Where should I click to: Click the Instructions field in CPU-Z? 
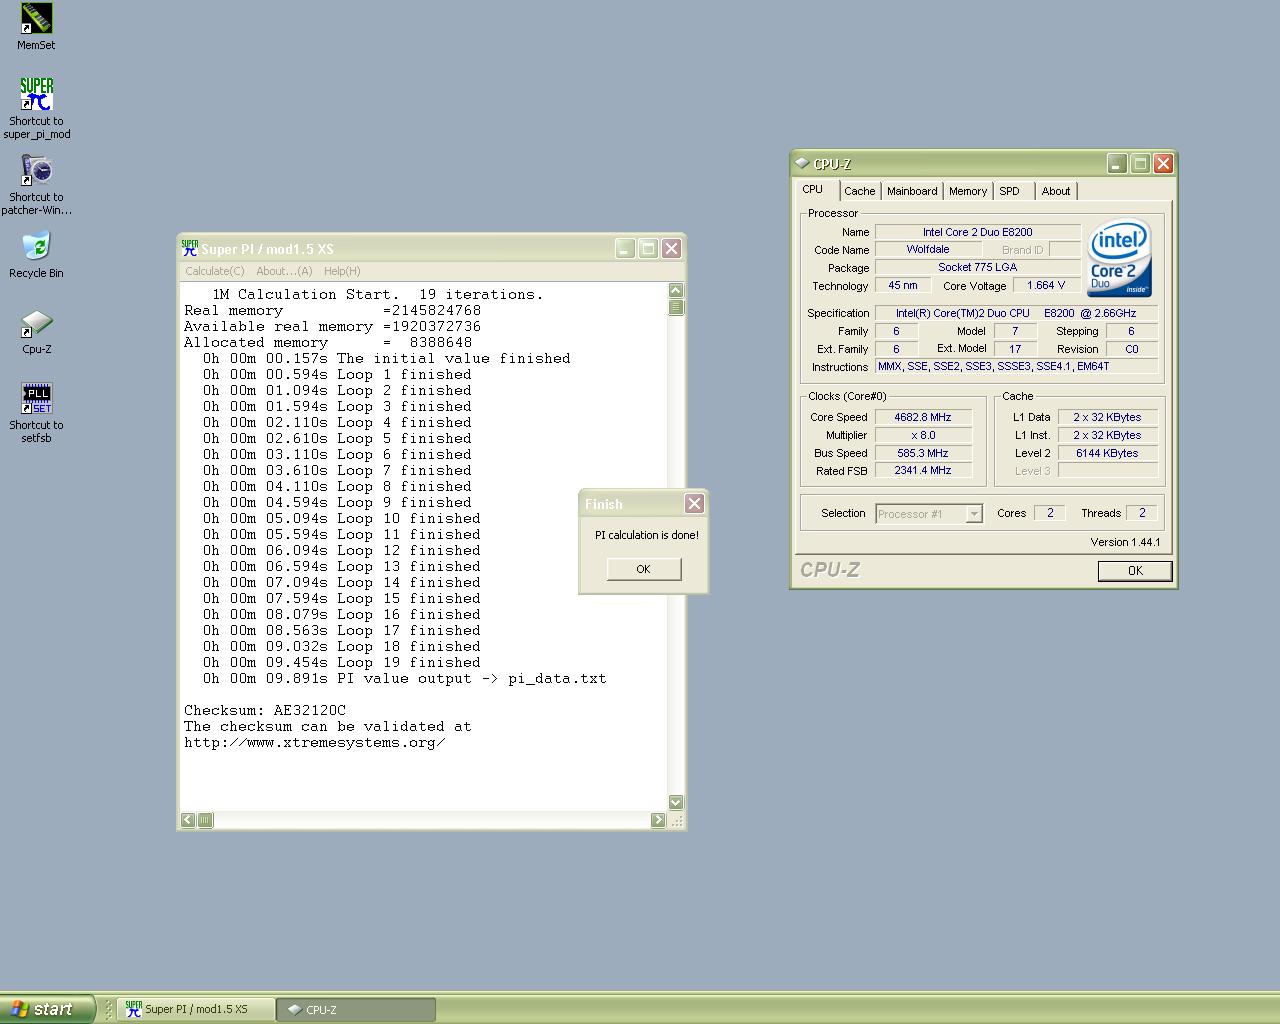pyautogui.click(x=1017, y=366)
